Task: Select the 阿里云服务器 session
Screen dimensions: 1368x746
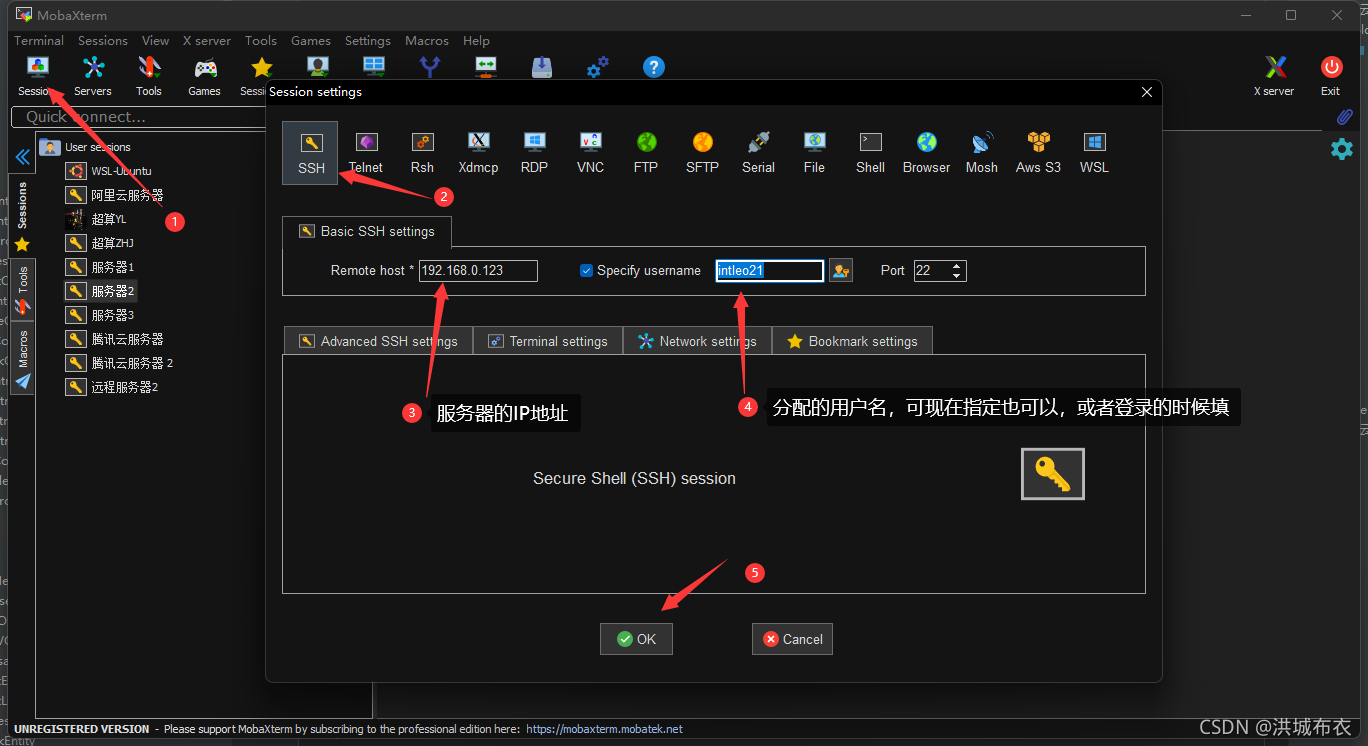Action: (x=114, y=195)
